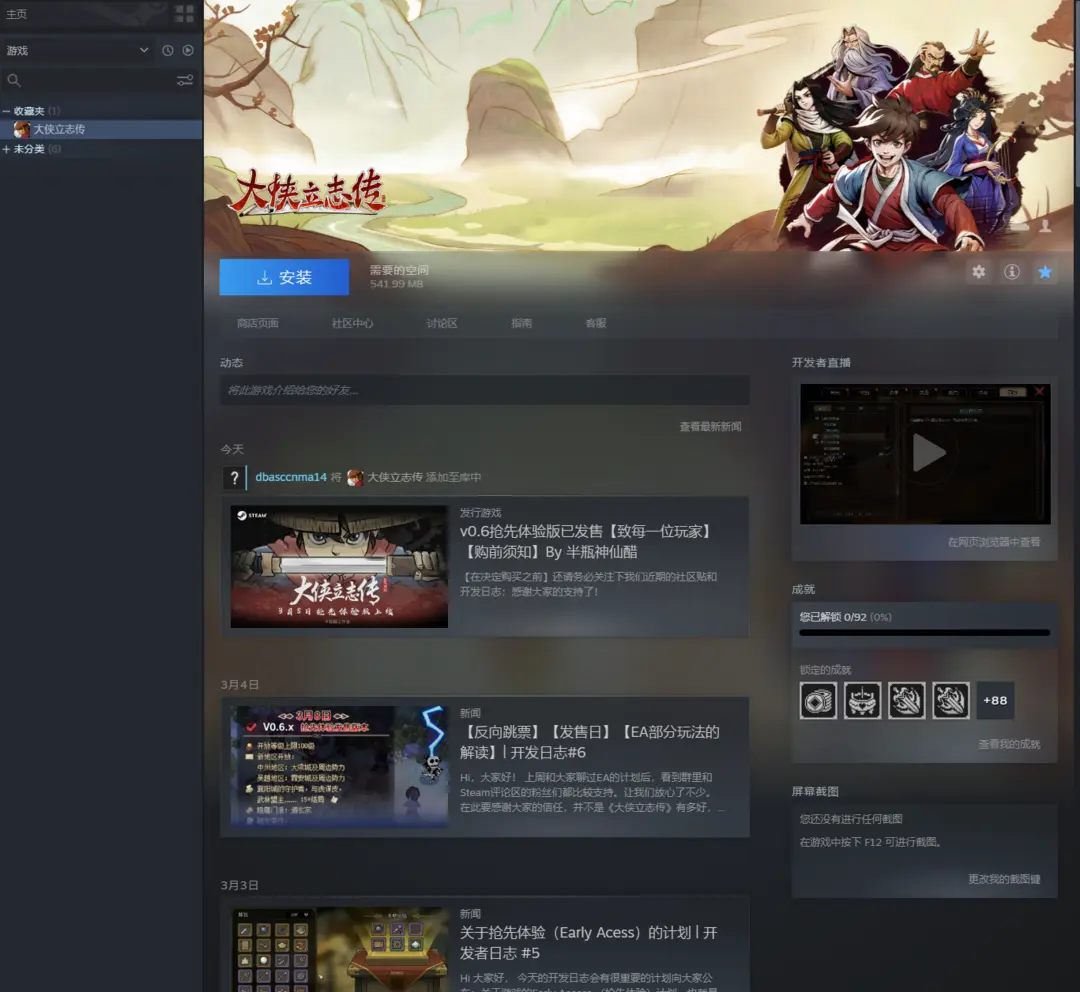Click the 大侠立志传 logo on banner

coord(308,191)
